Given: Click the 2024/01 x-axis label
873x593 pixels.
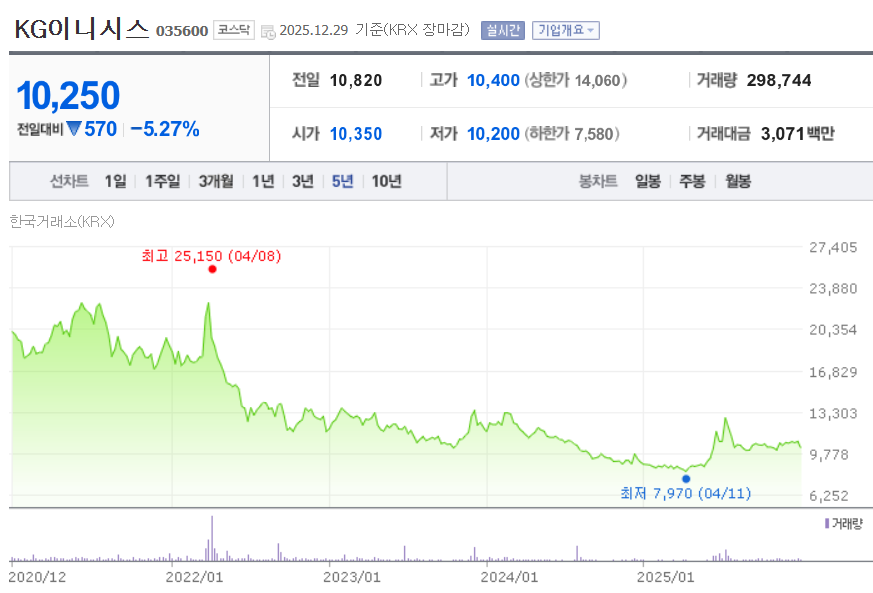Looking at the screenshot, I should coord(509,577).
